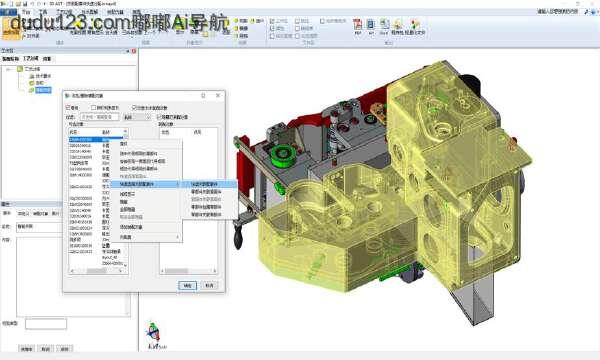Switch to the third tab in the left panel

click(47, 59)
